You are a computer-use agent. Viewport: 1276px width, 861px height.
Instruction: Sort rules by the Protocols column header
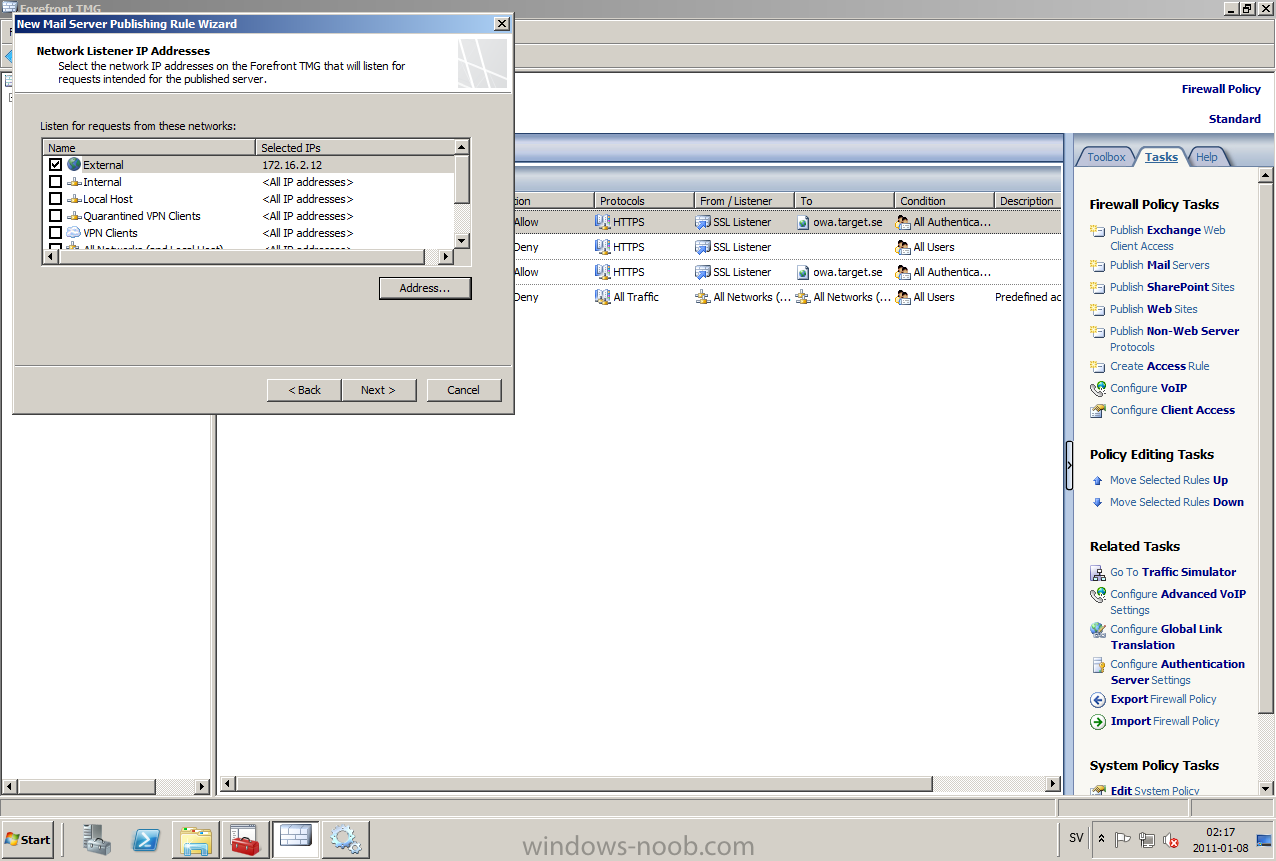(644, 201)
